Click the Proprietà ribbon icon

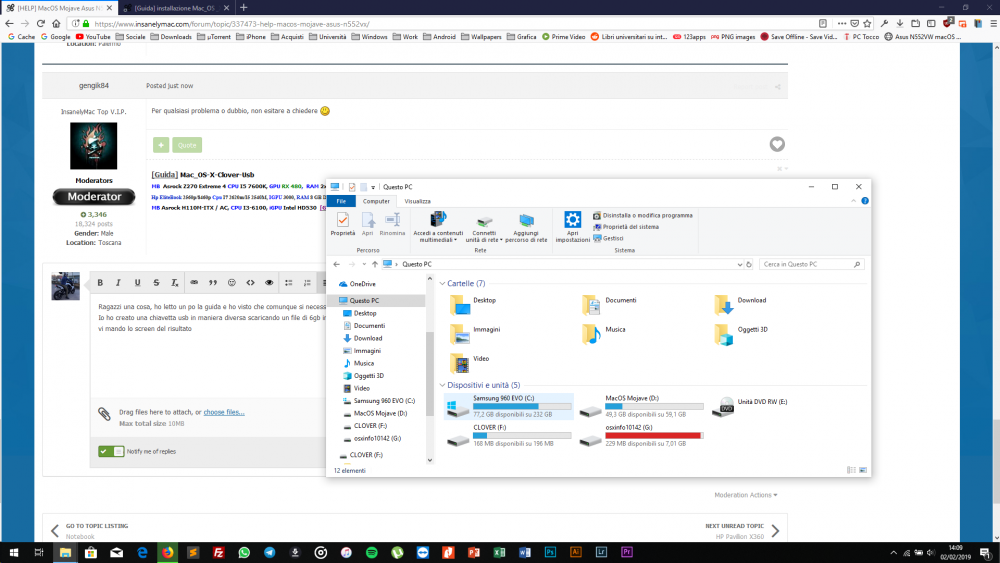tap(342, 224)
